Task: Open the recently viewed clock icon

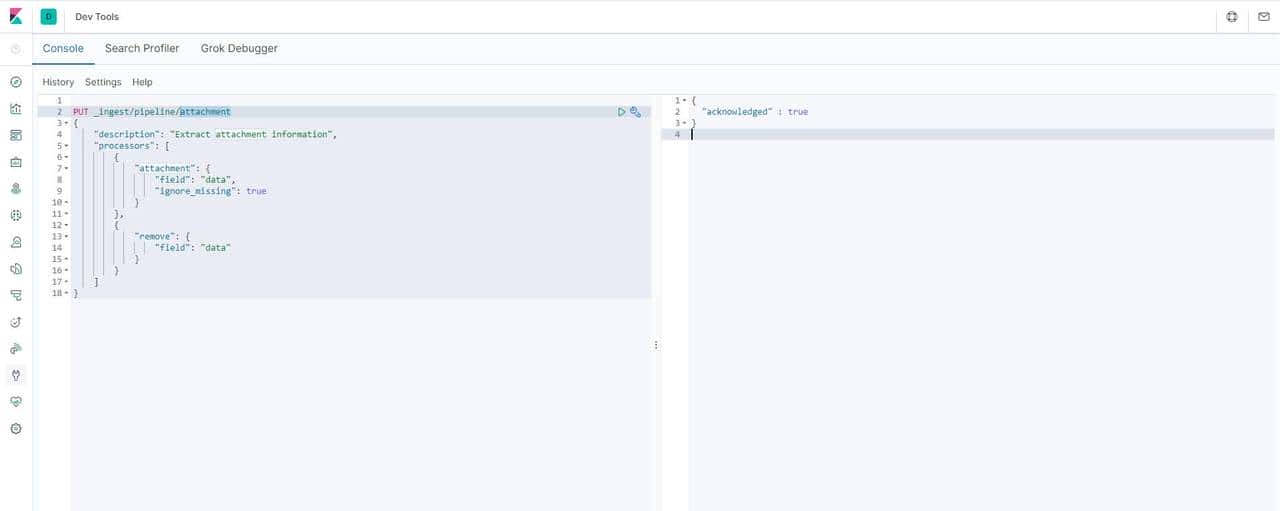Action: tap(15, 48)
